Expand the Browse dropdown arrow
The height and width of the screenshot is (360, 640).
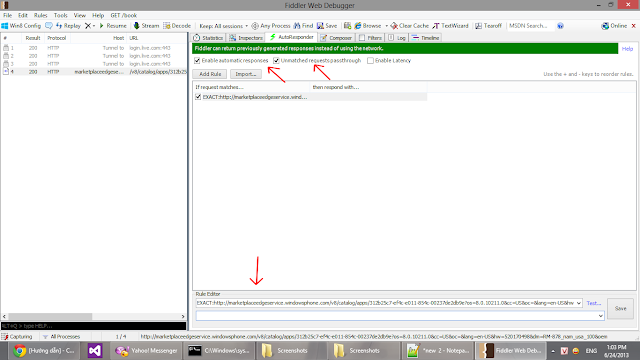tap(386, 26)
